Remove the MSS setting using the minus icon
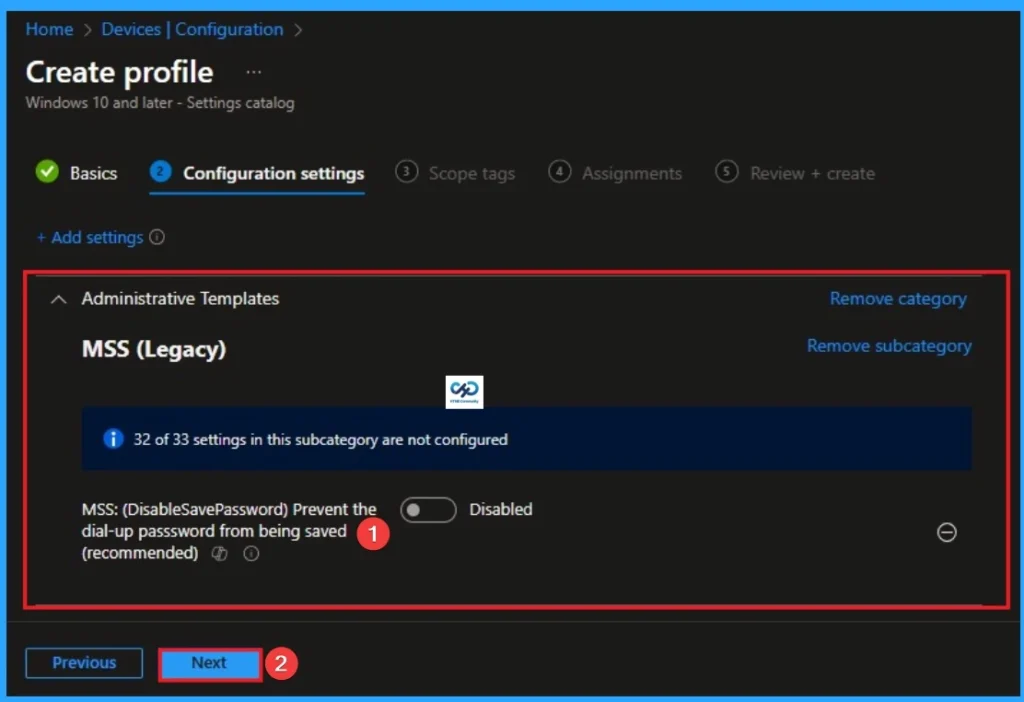Screen dimensions: 1024x702 pos(946,532)
